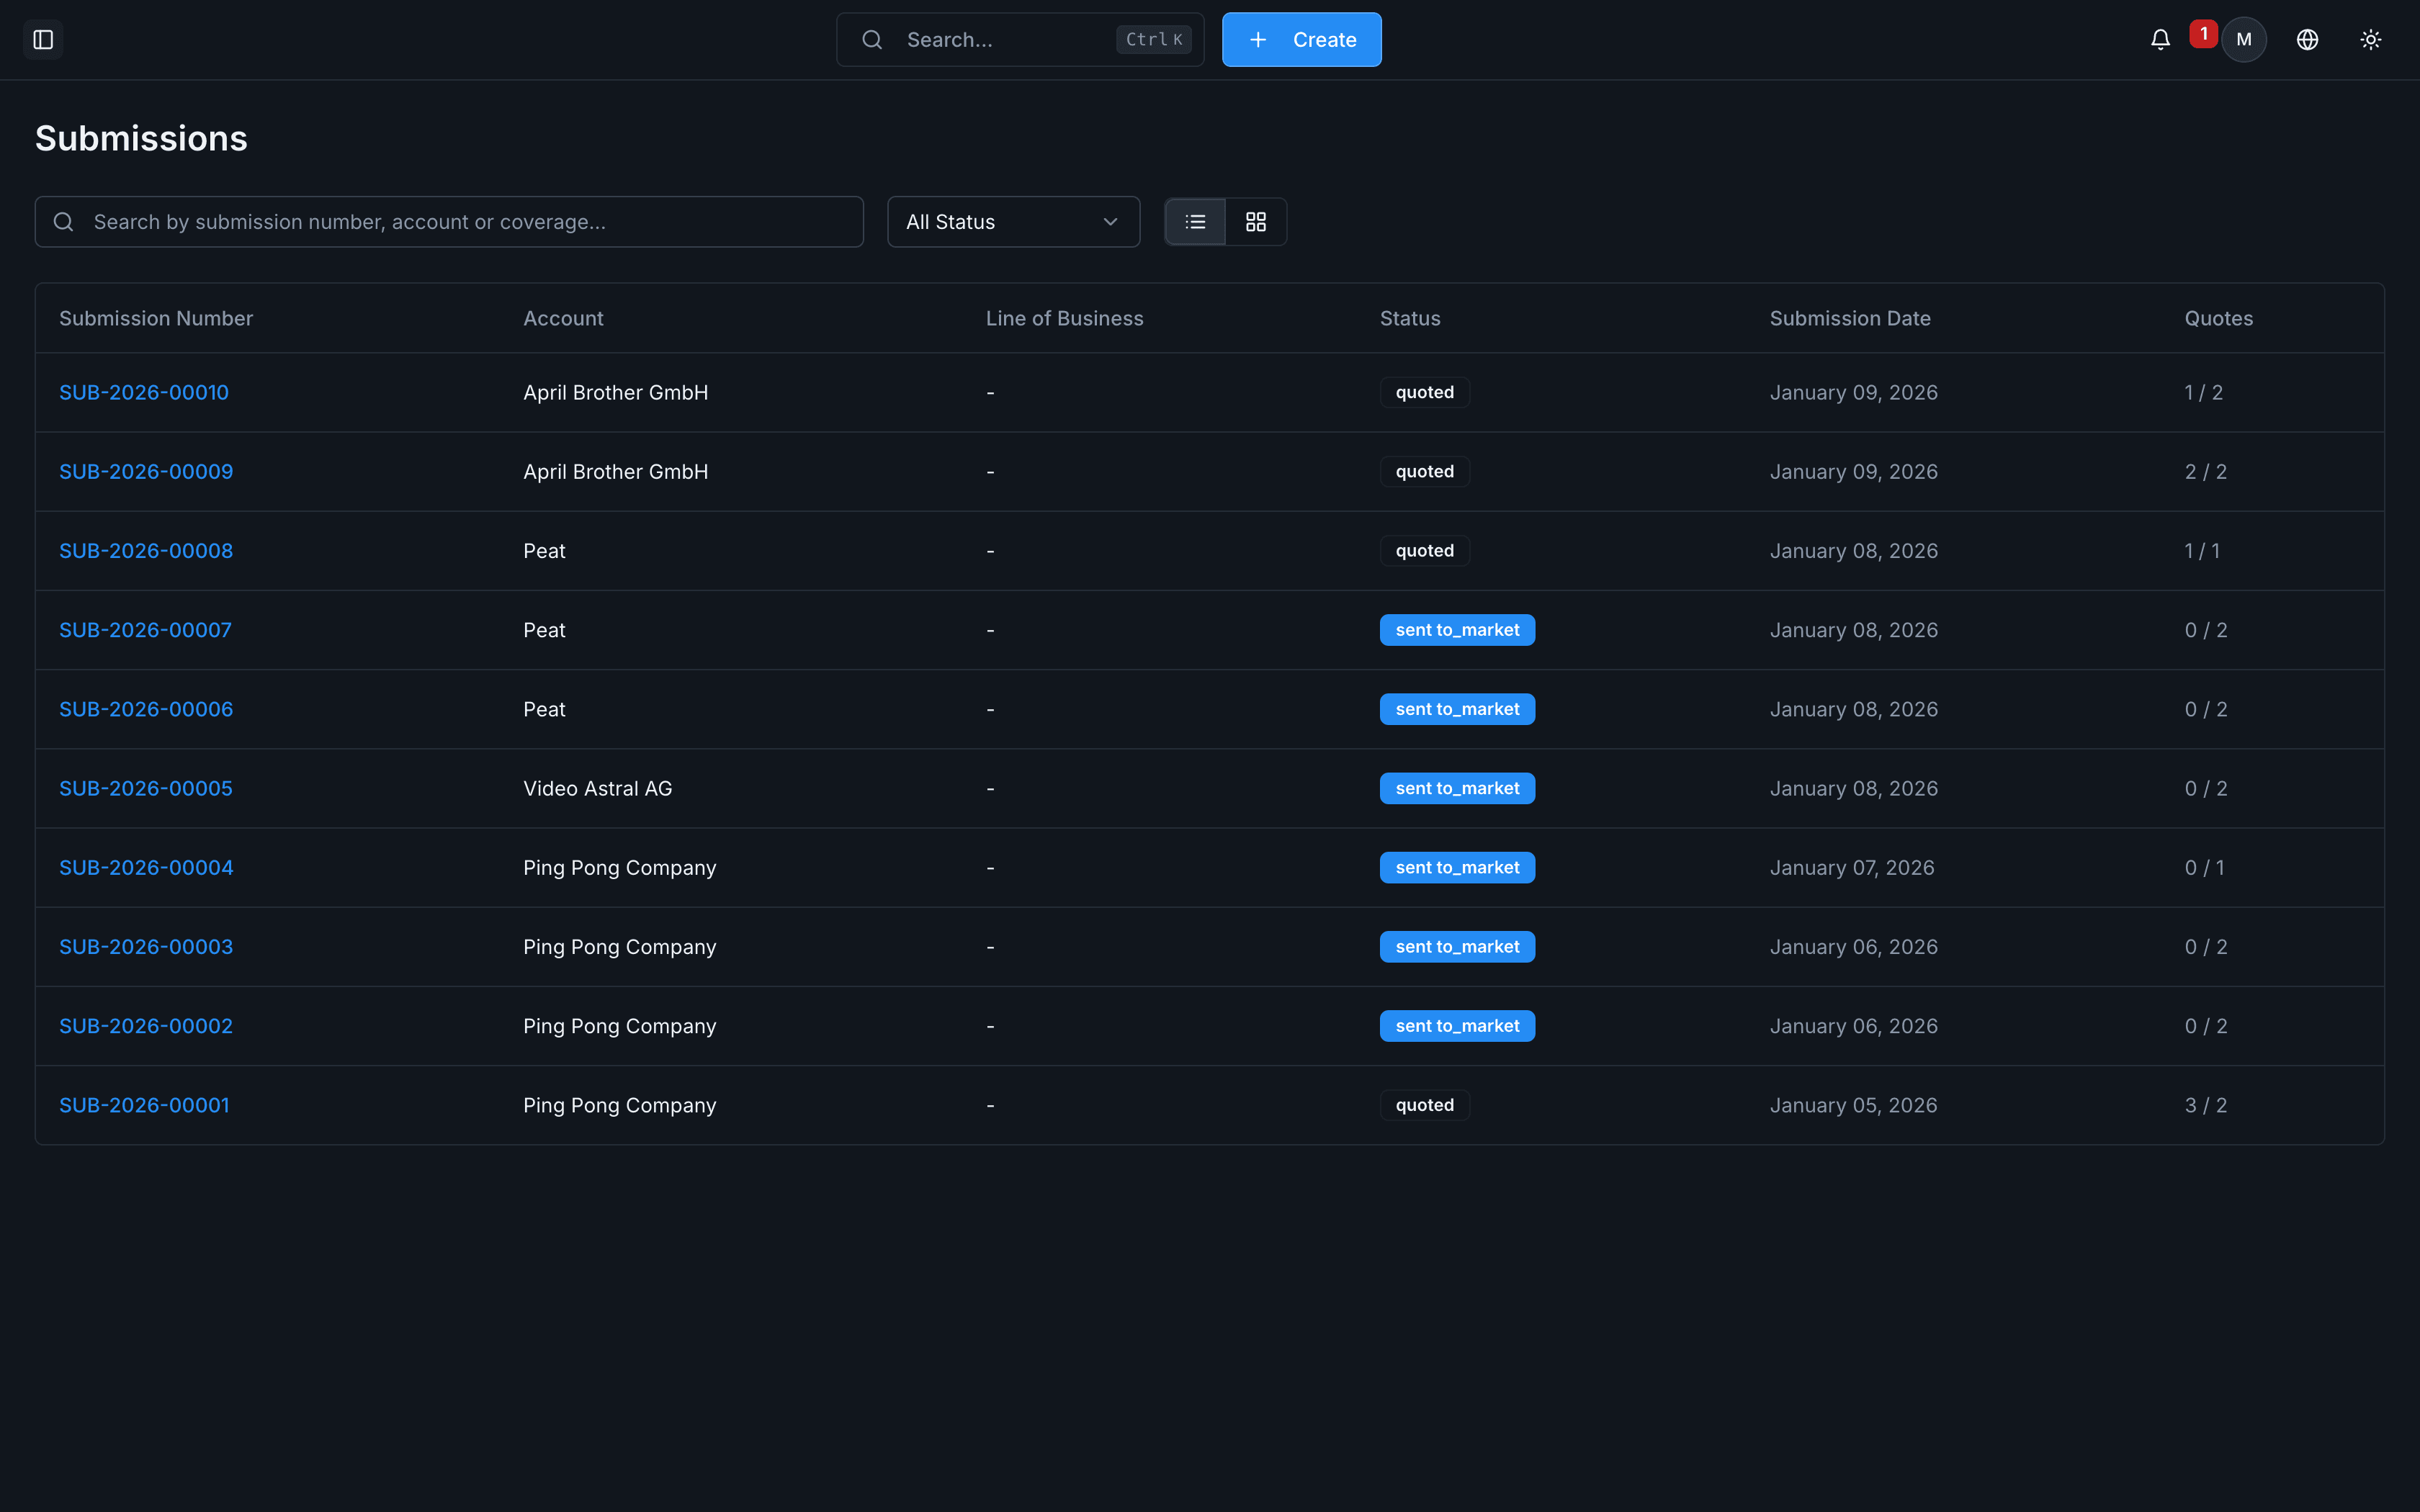2420x1512 pixels.
Task: Click the All Status dropdown chevron
Action: 1110,222
